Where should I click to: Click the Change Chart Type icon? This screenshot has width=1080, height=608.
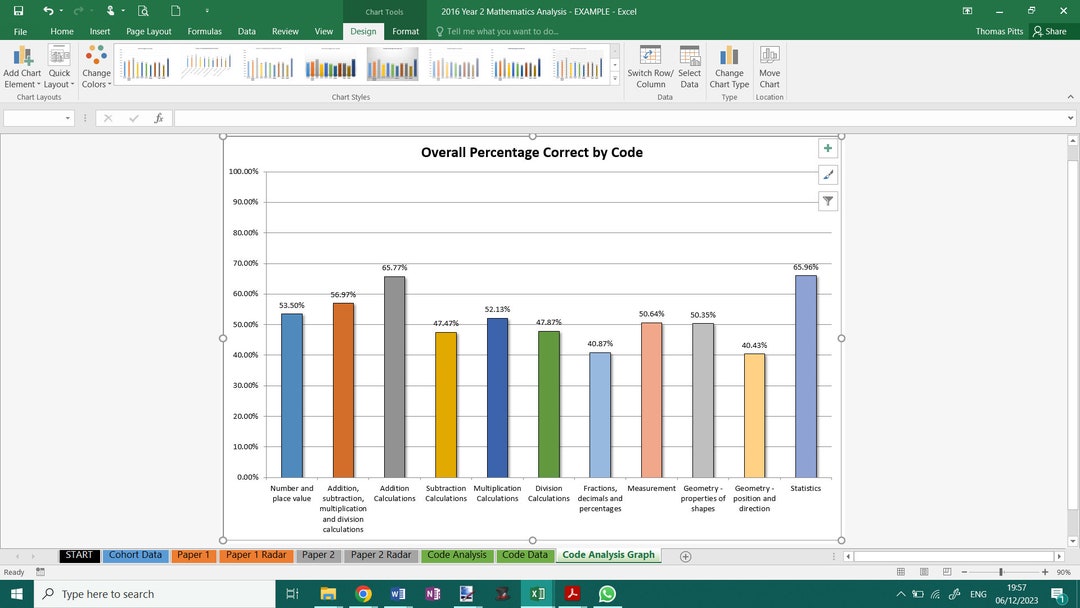click(729, 66)
